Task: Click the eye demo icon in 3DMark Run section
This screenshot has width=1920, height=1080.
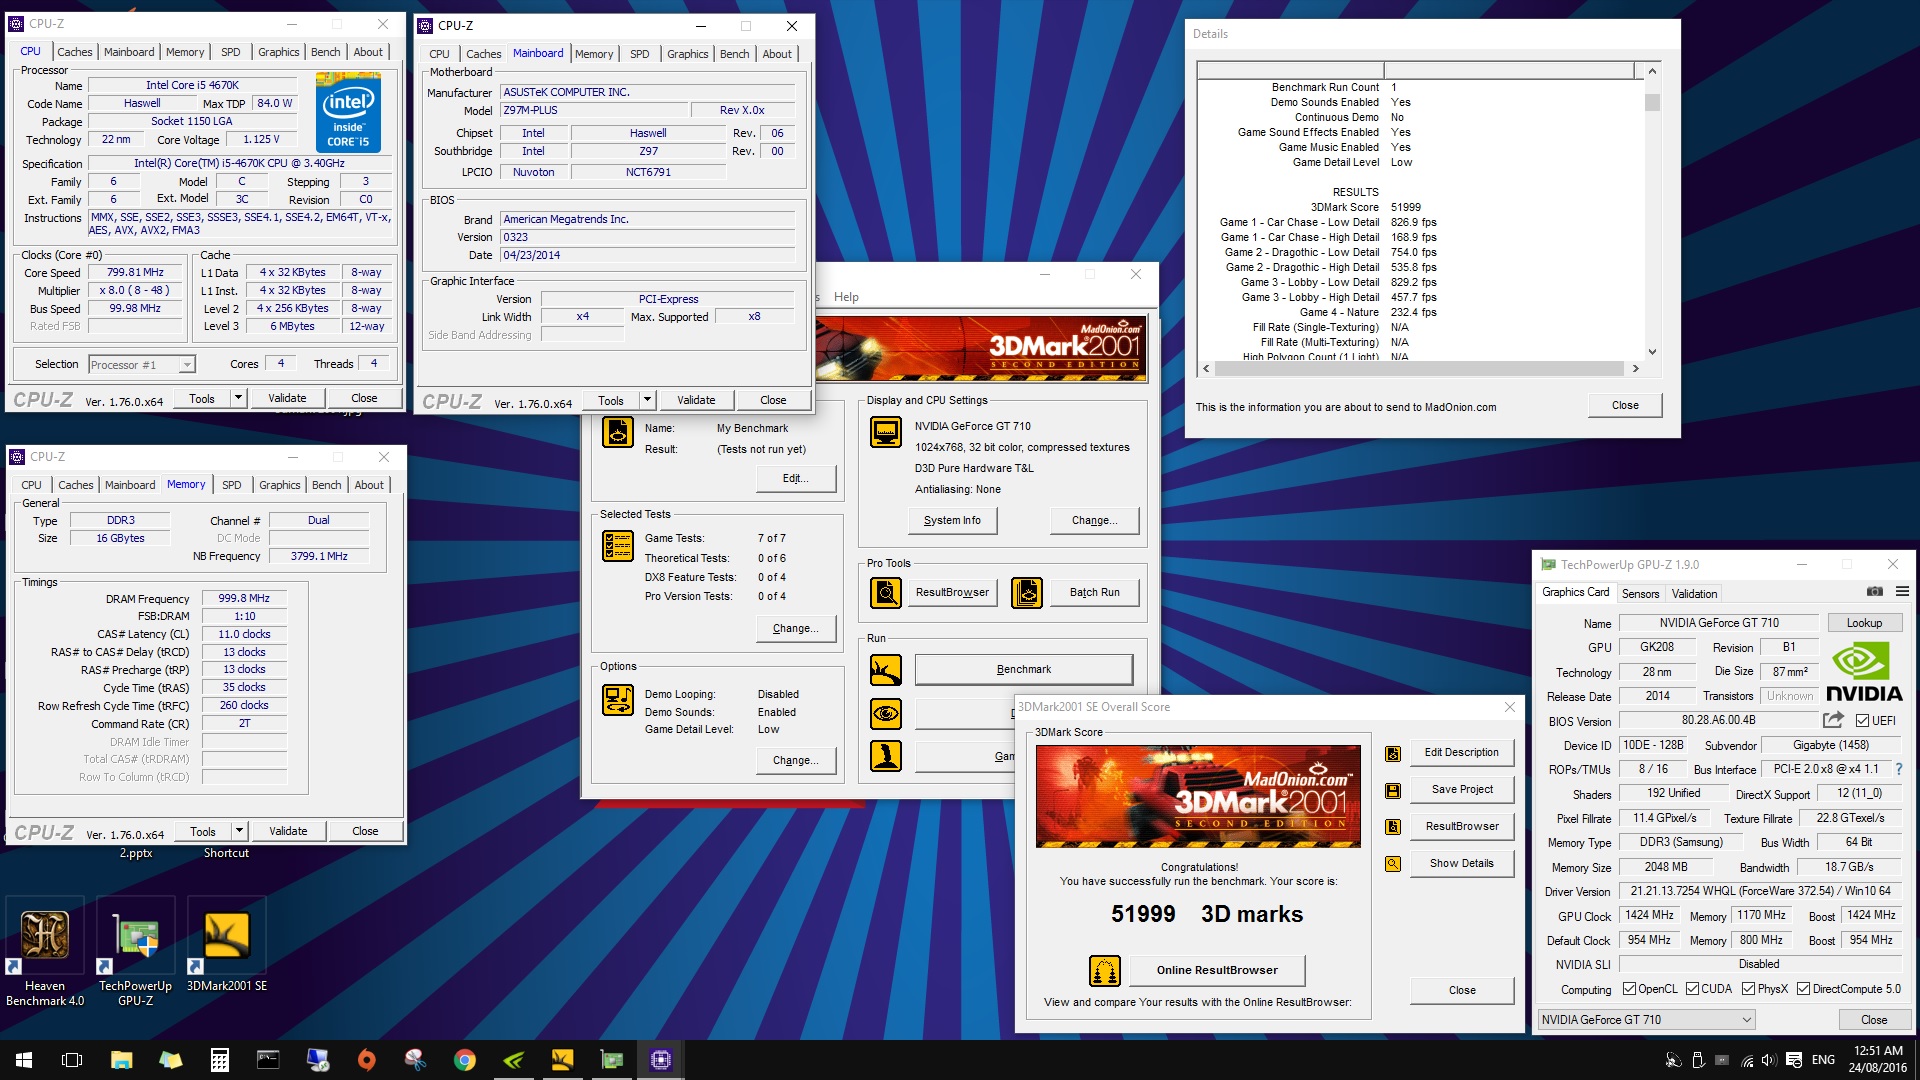Action: (x=886, y=714)
